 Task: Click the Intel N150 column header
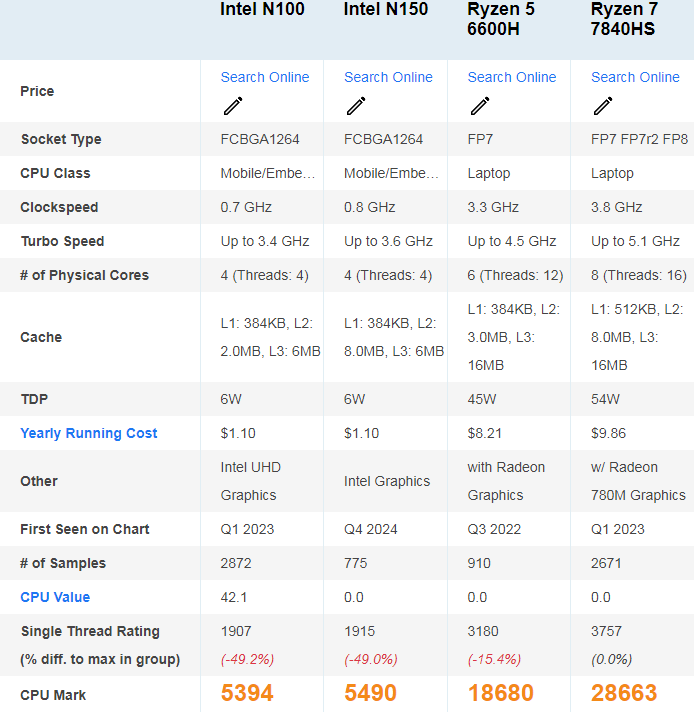pyautogui.click(x=385, y=10)
